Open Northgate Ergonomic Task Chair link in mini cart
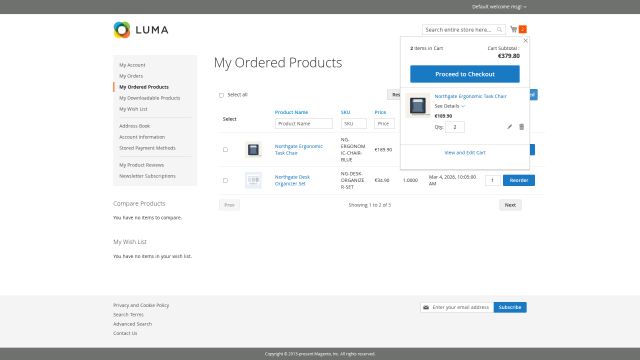The width and height of the screenshot is (640, 360). (470, 96)
